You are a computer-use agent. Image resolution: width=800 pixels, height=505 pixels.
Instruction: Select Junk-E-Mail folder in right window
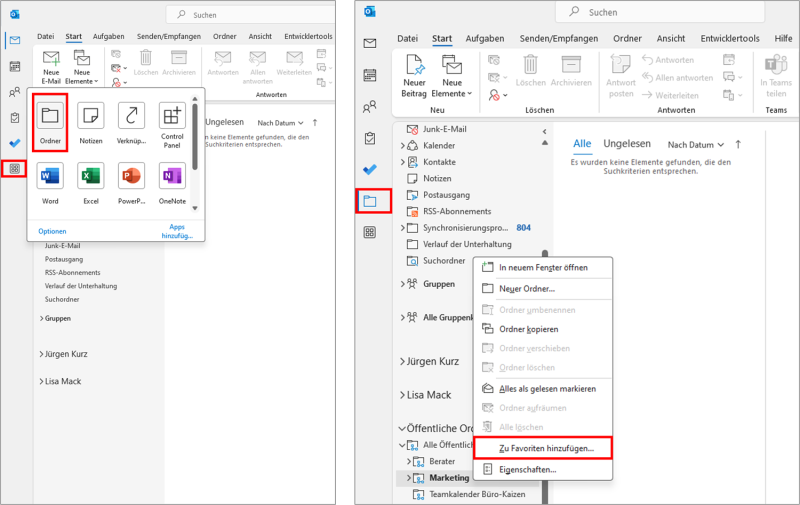(444, 130)
